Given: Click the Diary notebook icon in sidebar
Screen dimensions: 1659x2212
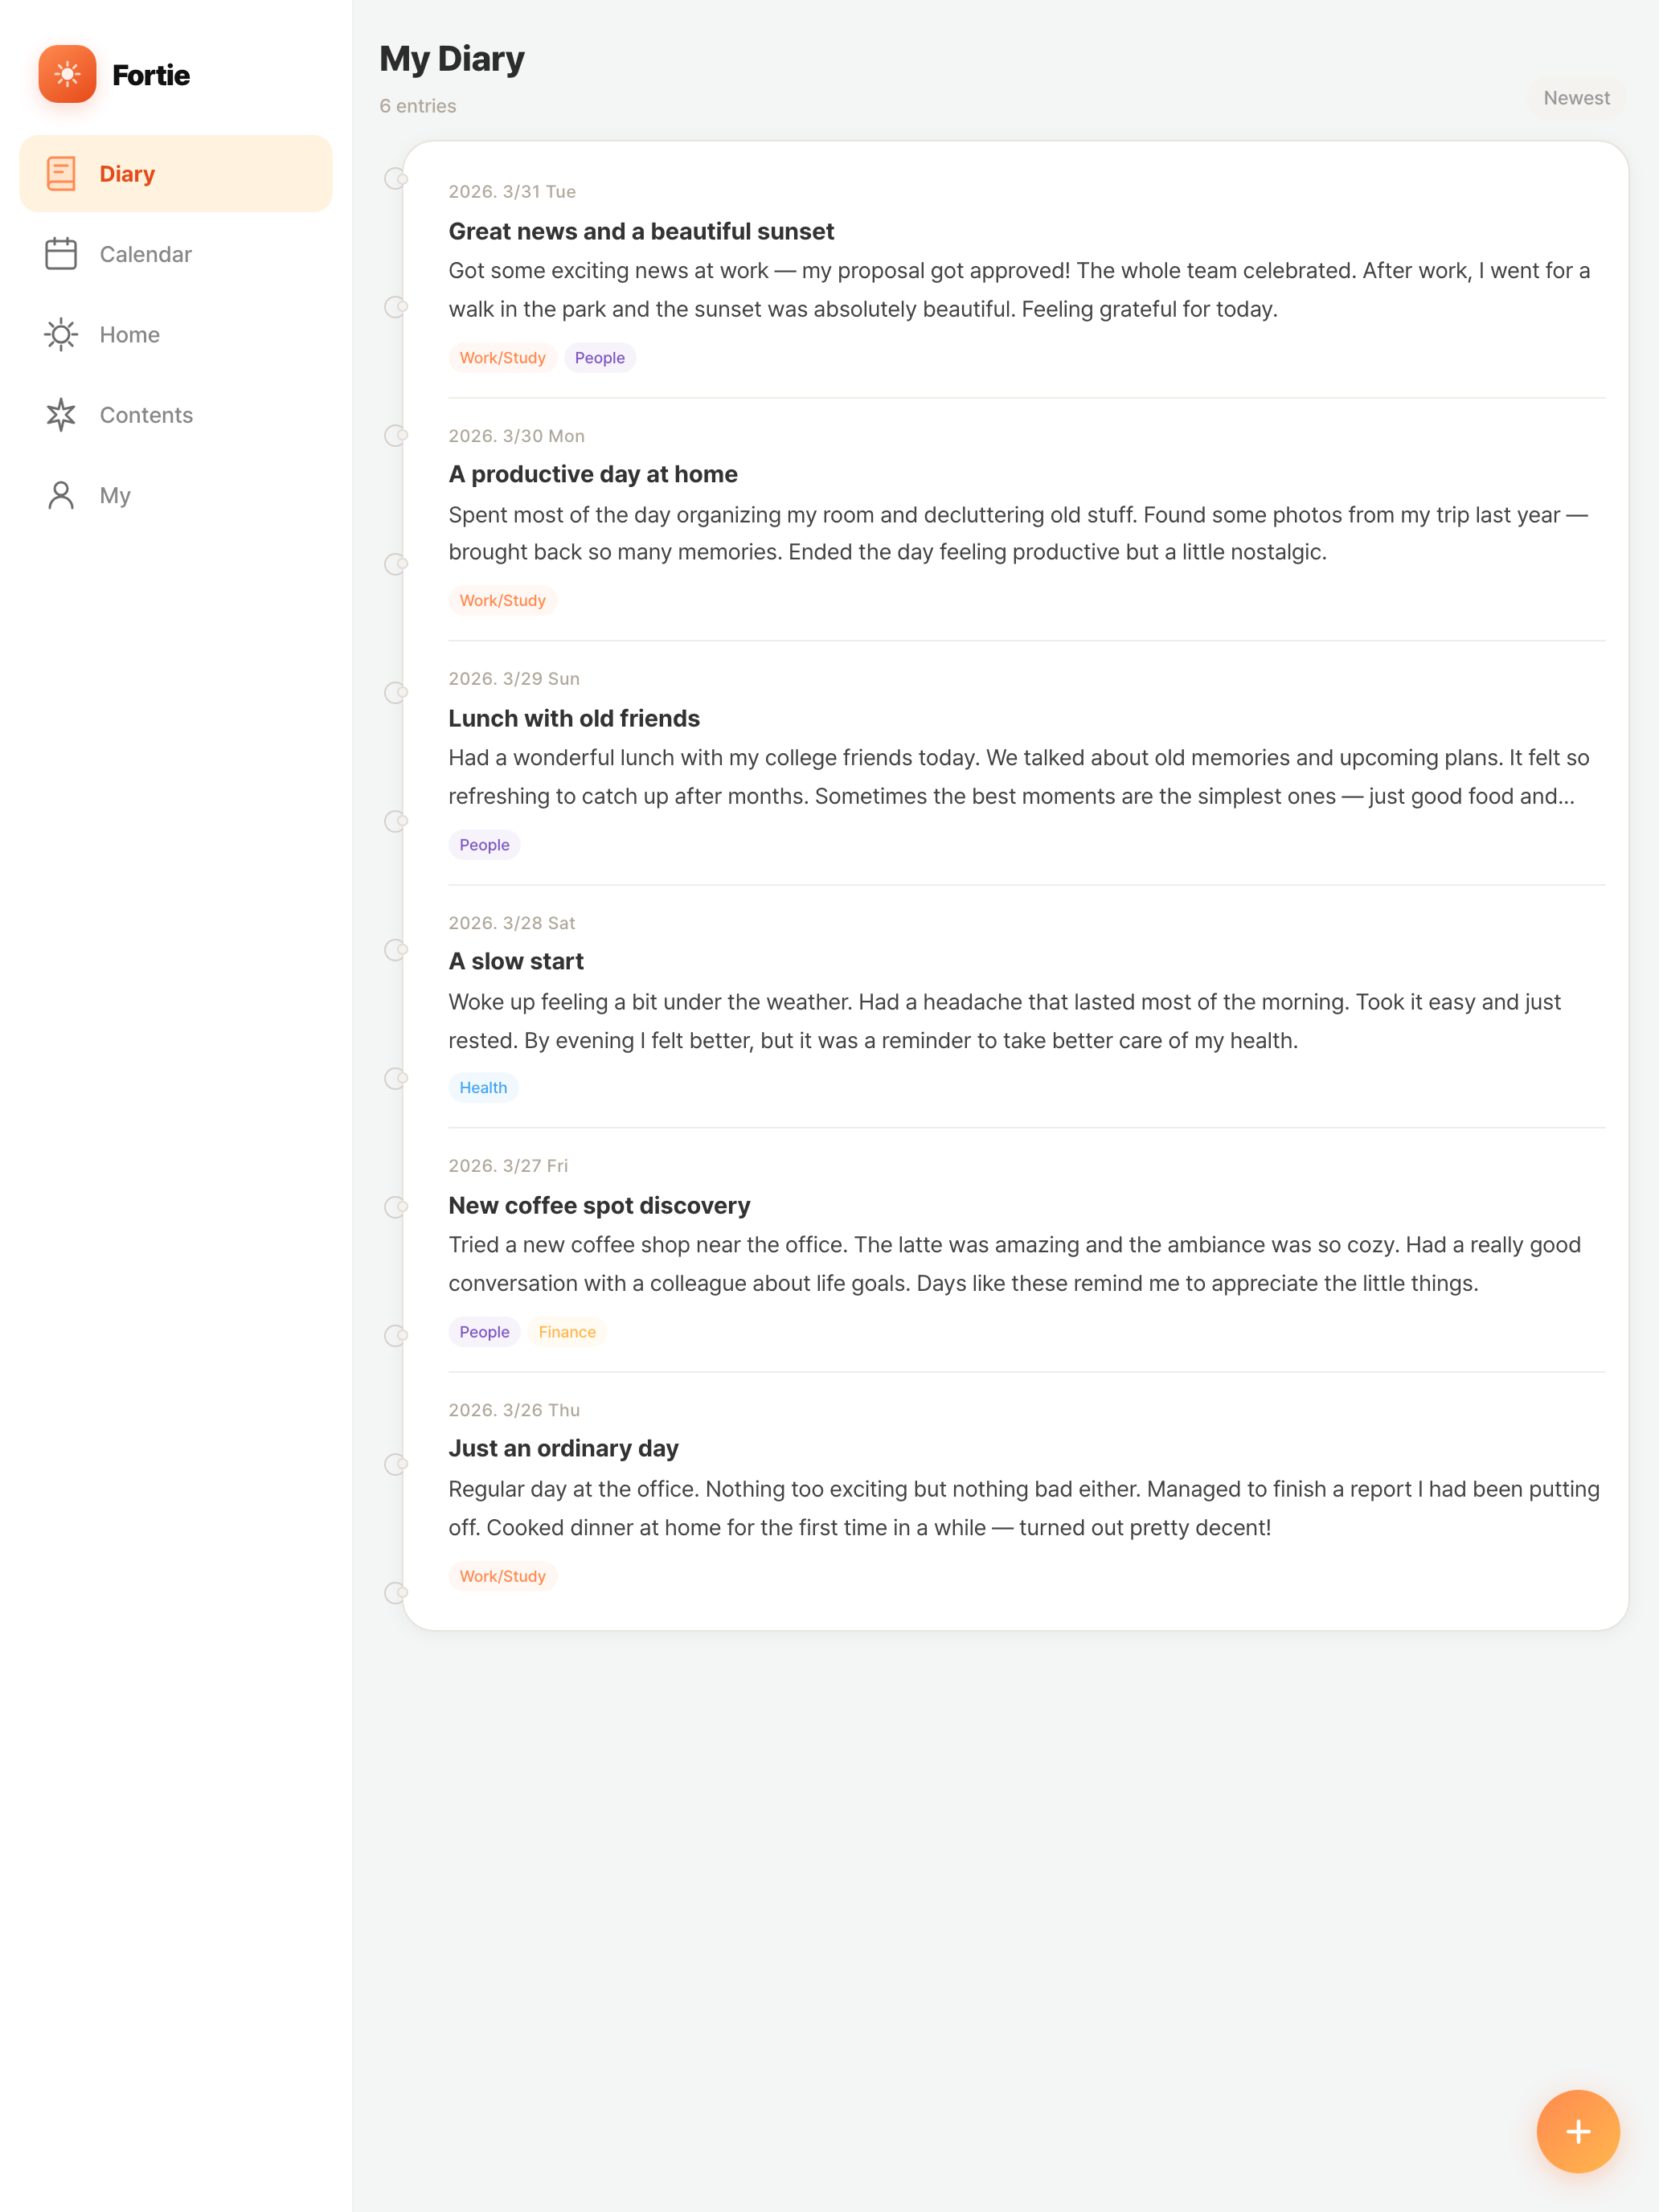Looking at the screenshot, I should point(61,174).
